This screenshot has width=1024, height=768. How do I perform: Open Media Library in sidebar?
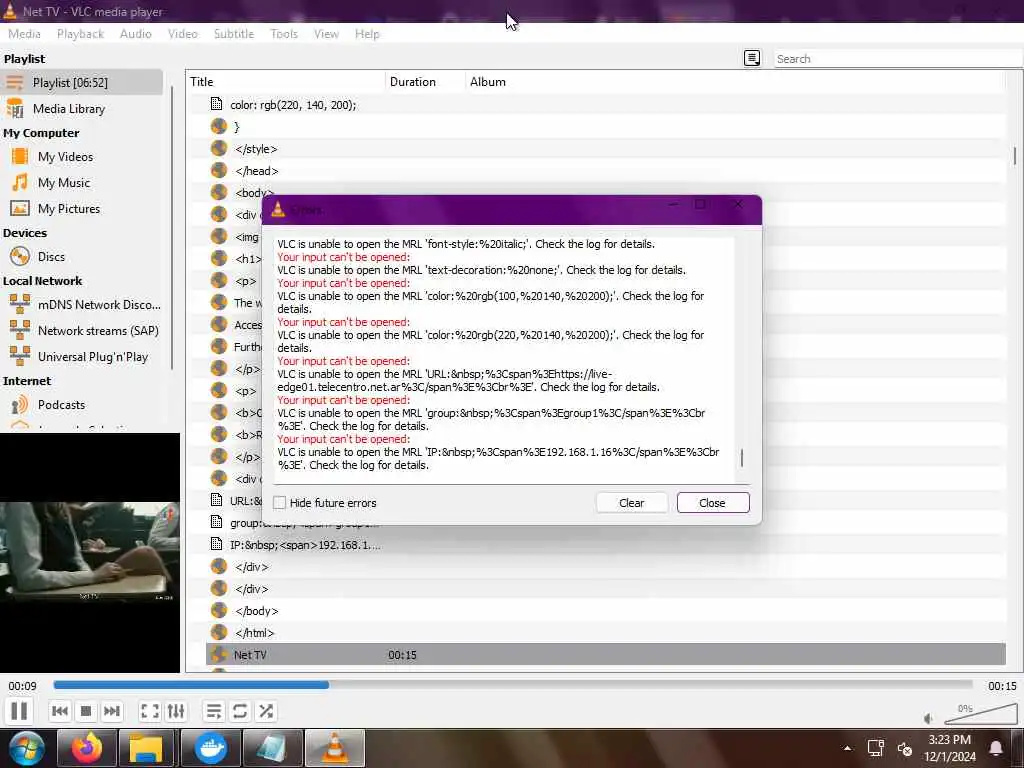coord(69,109)
